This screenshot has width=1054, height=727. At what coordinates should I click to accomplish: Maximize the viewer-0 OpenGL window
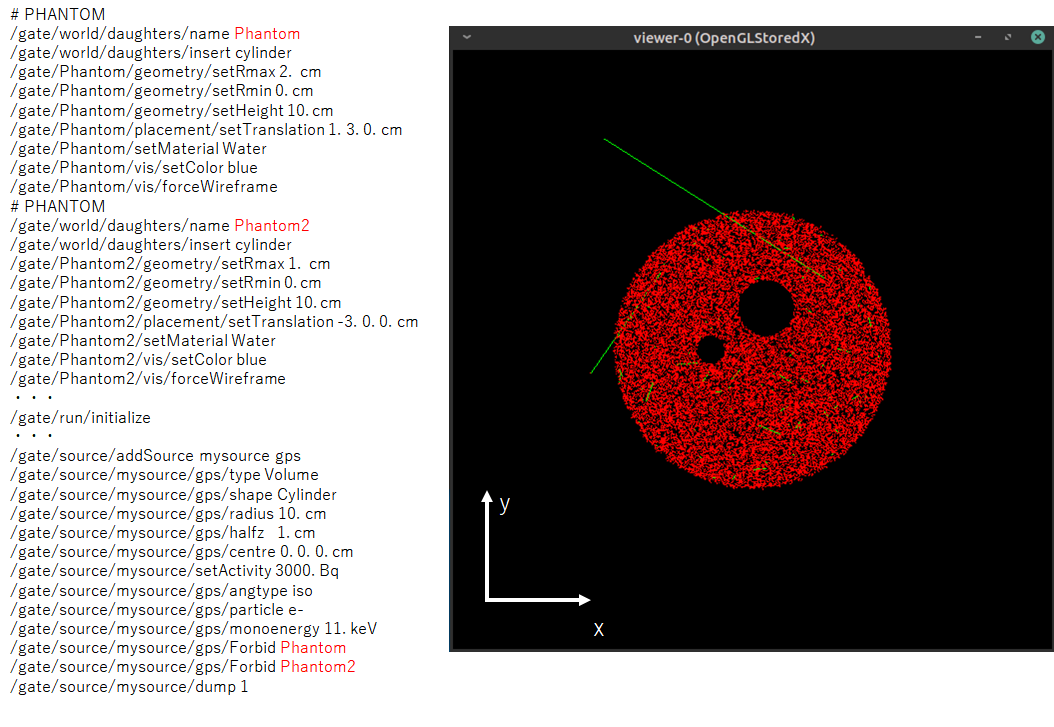1008,38
